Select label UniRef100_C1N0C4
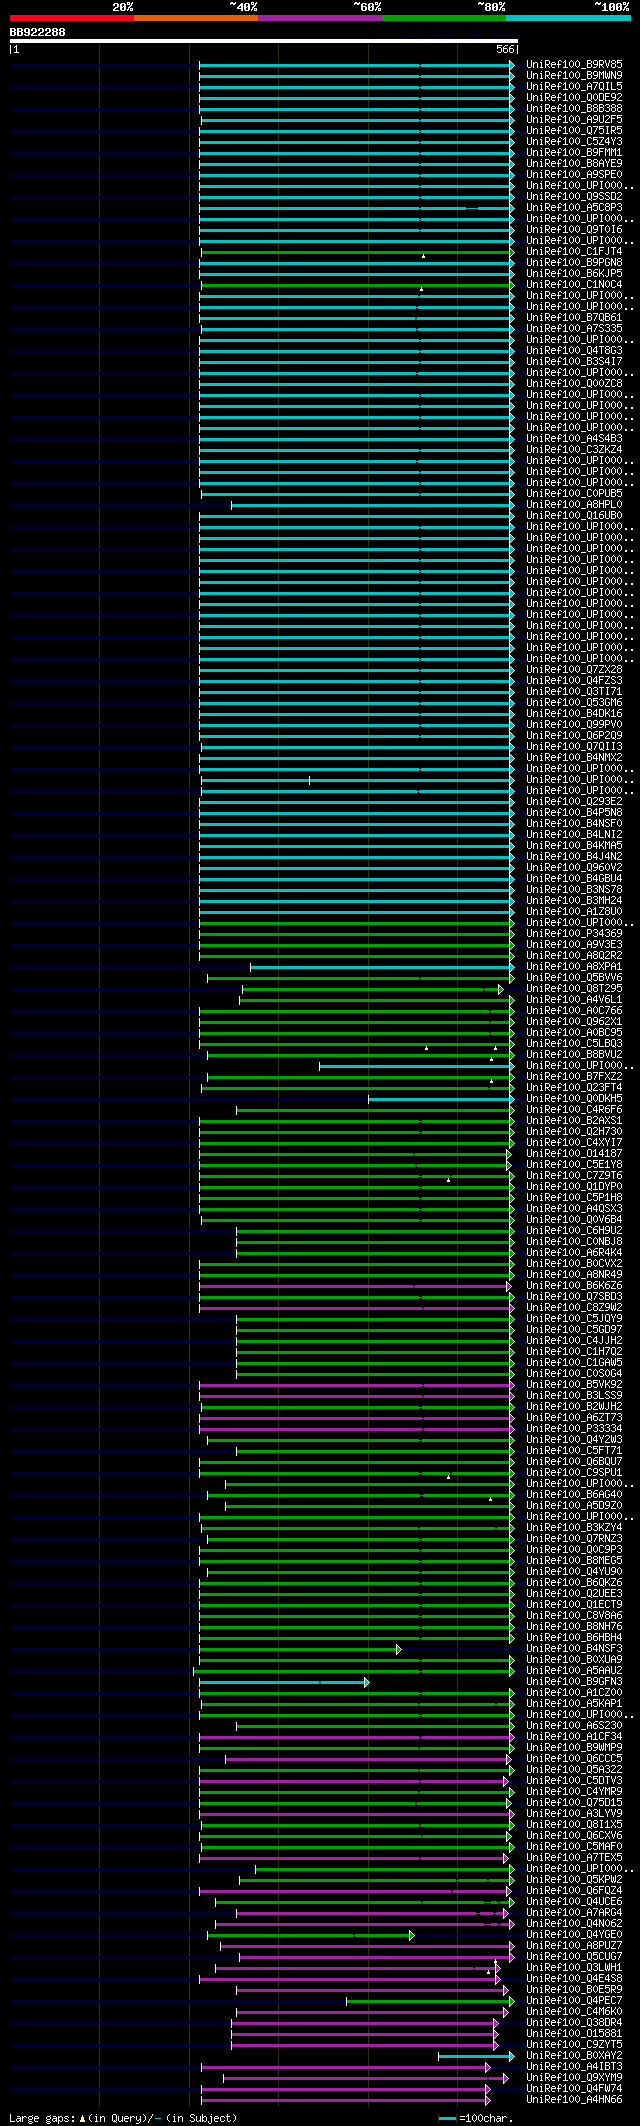 (x=574, y=284)
